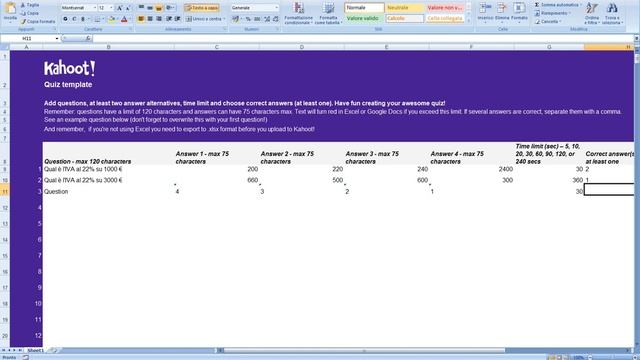Align cell text to the left
640x360 pixels.
click(141, 19)
